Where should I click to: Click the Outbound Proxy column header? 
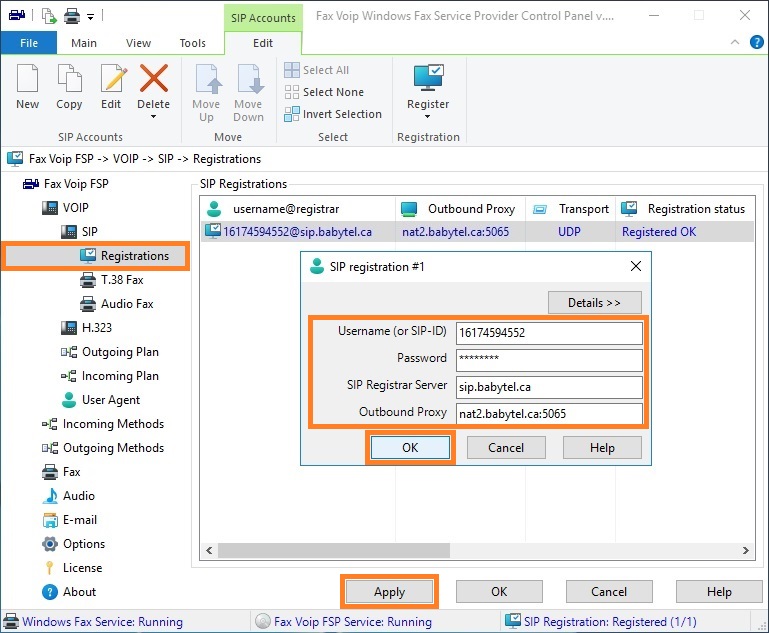460,209
